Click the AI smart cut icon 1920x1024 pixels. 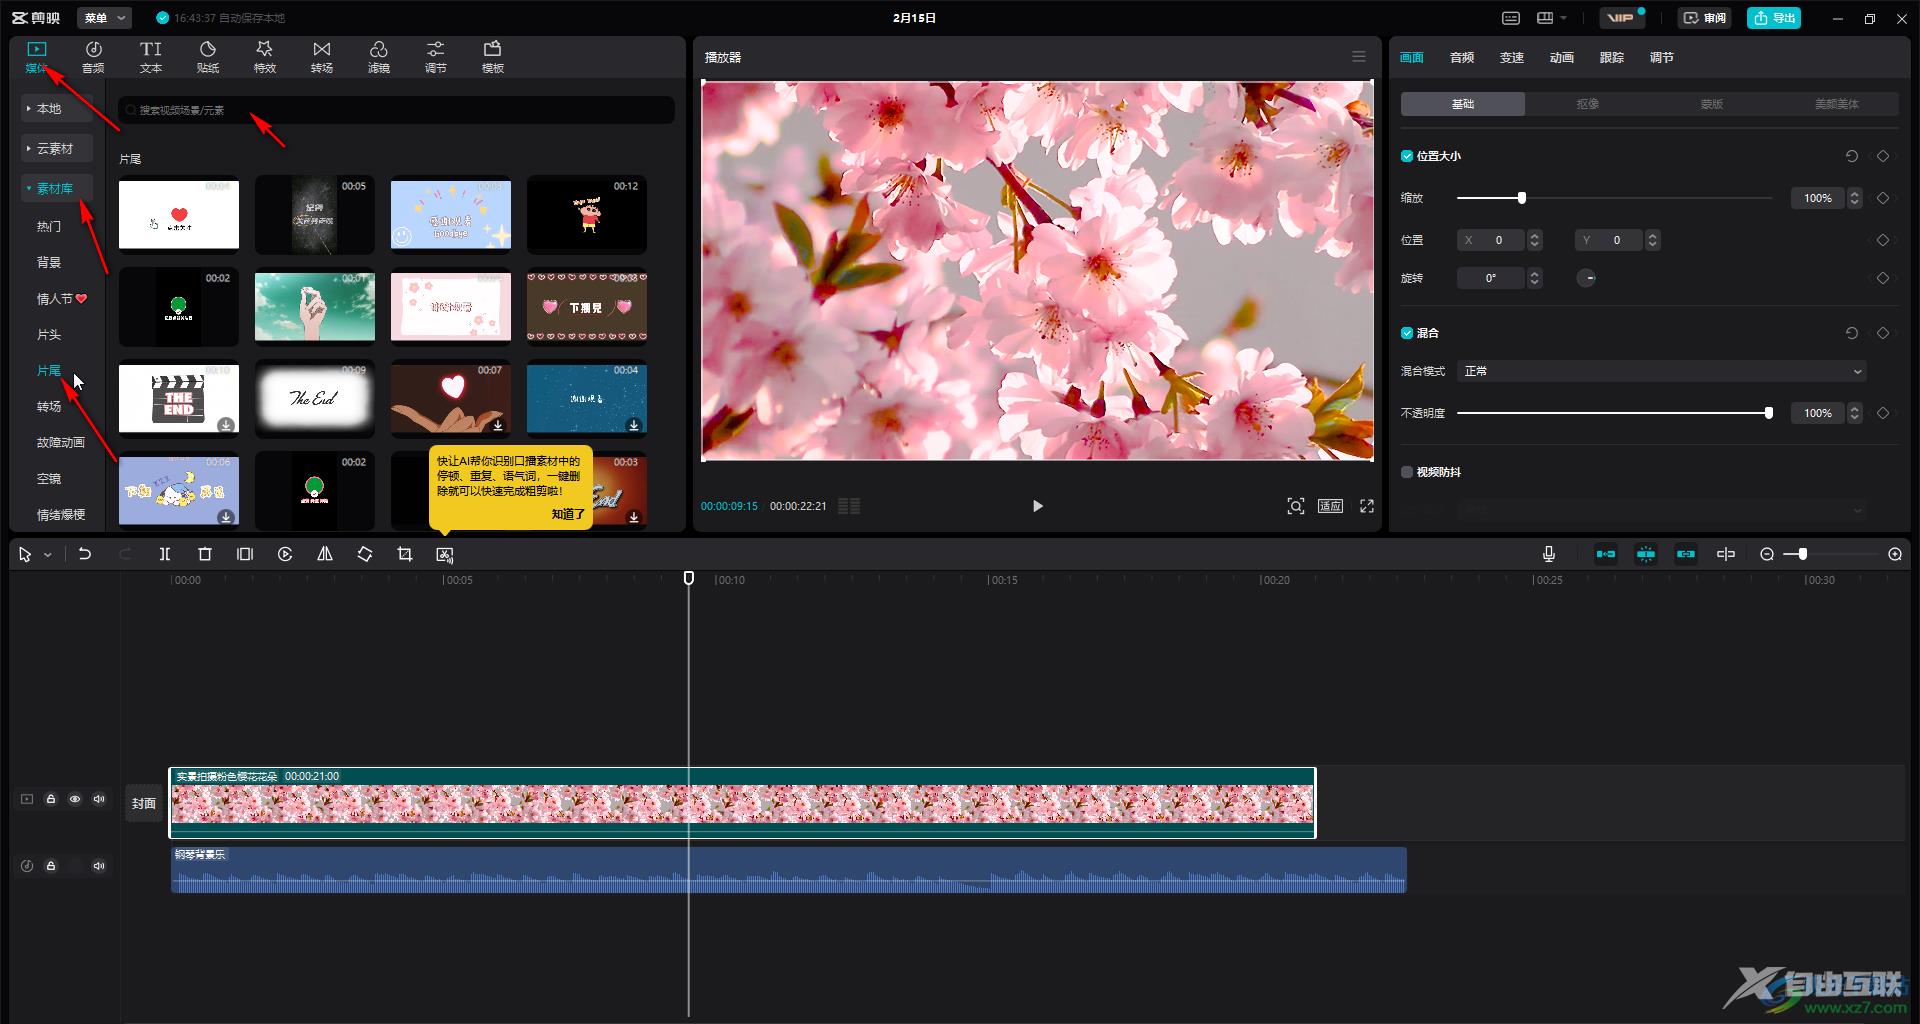coord(445,554)
